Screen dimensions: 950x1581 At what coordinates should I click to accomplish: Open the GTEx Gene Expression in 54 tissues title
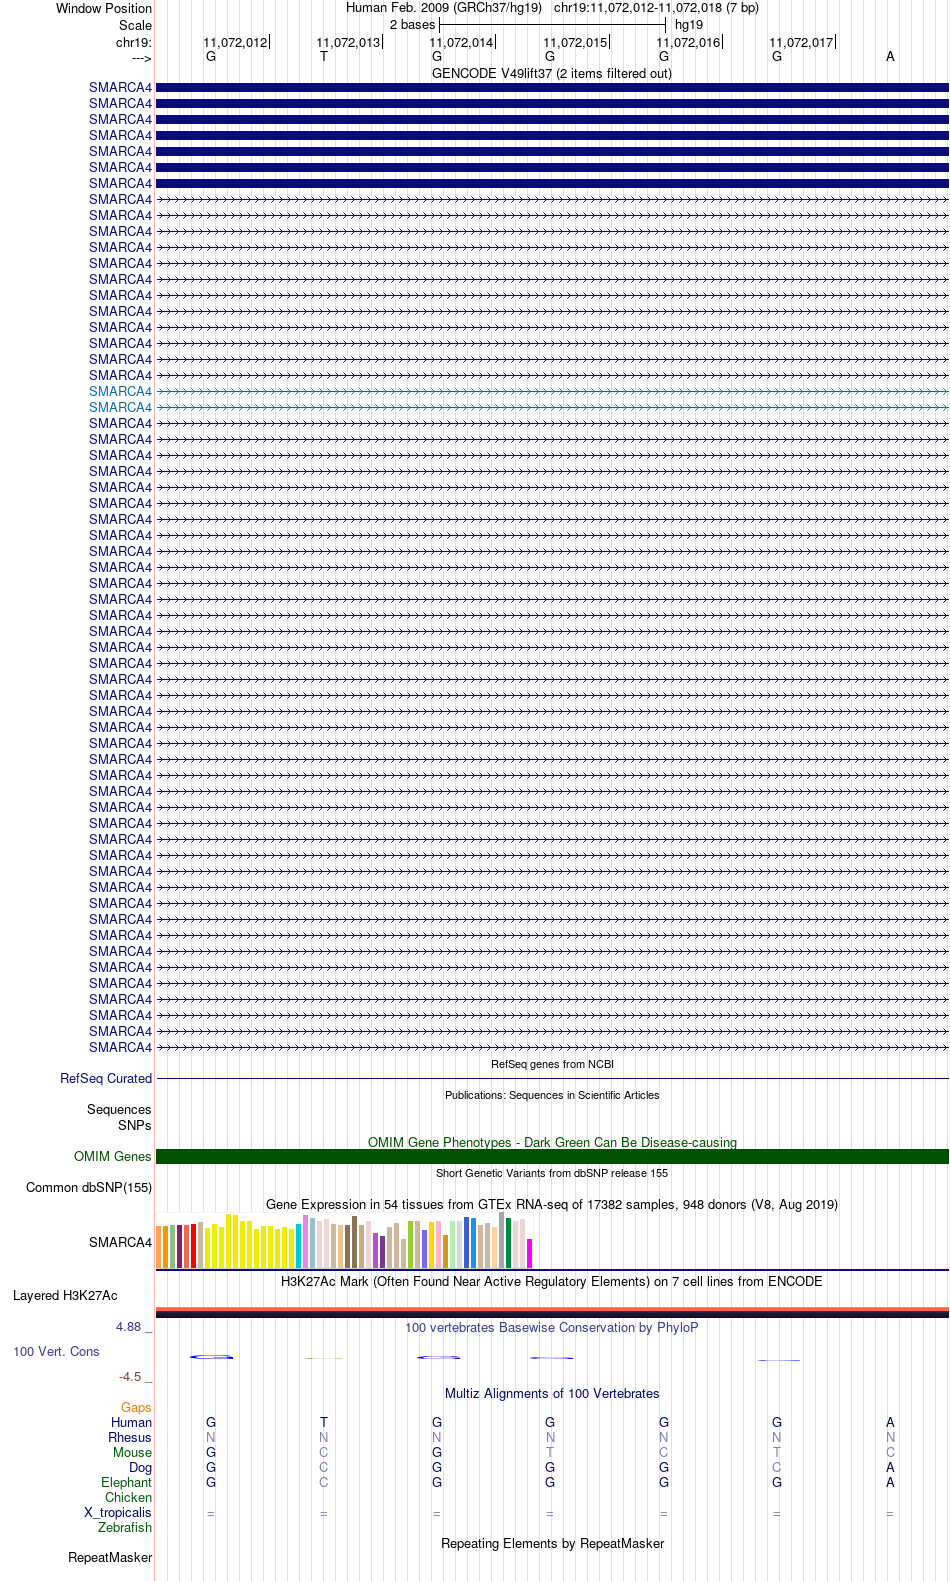click(x=552, y=1205)
